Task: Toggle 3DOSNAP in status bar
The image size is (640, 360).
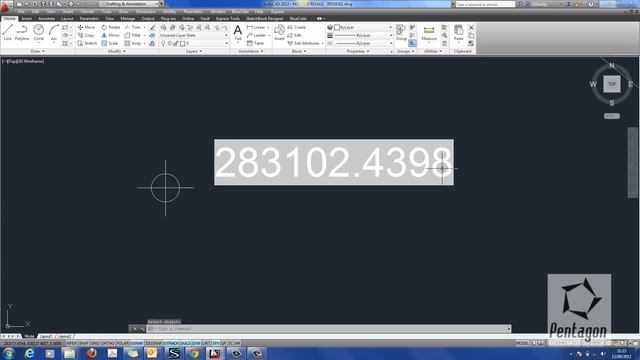Action: 153,343
